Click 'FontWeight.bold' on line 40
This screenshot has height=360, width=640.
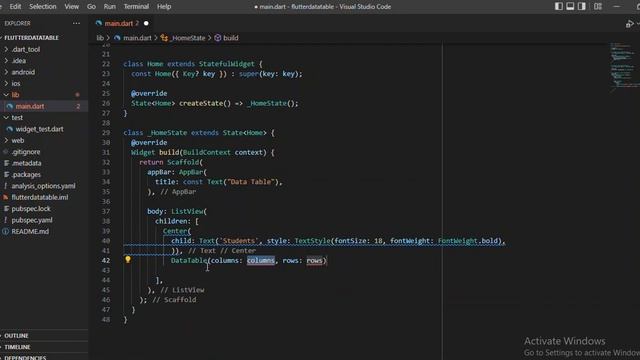point(468,241)
